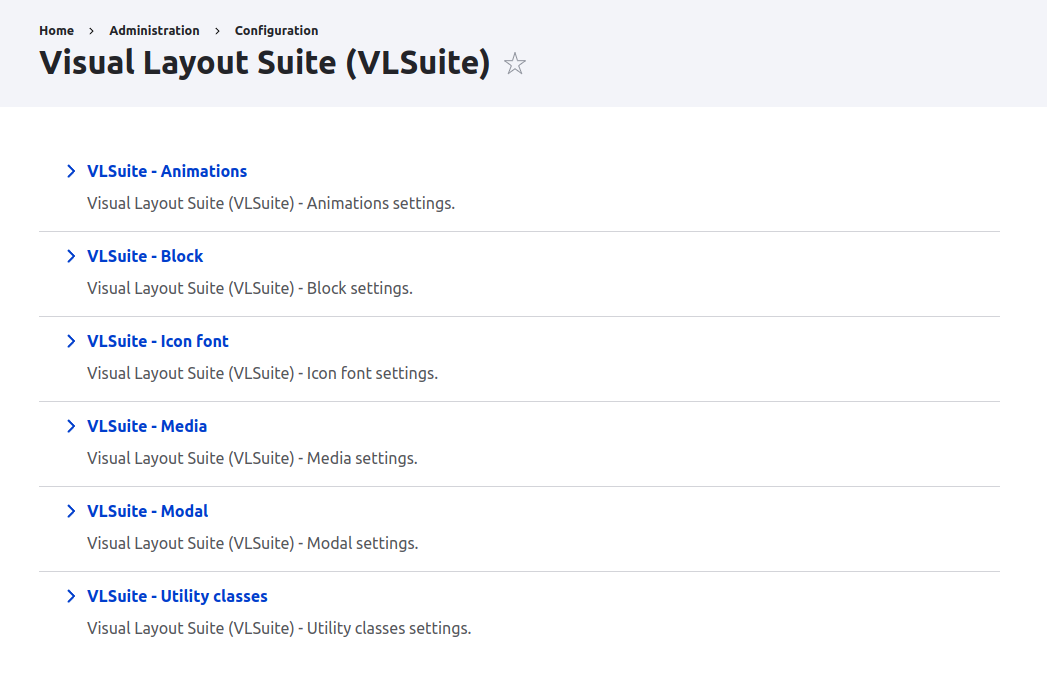Click the Utility classes settings description text
1047x688 pixels.
coord(279,628)
